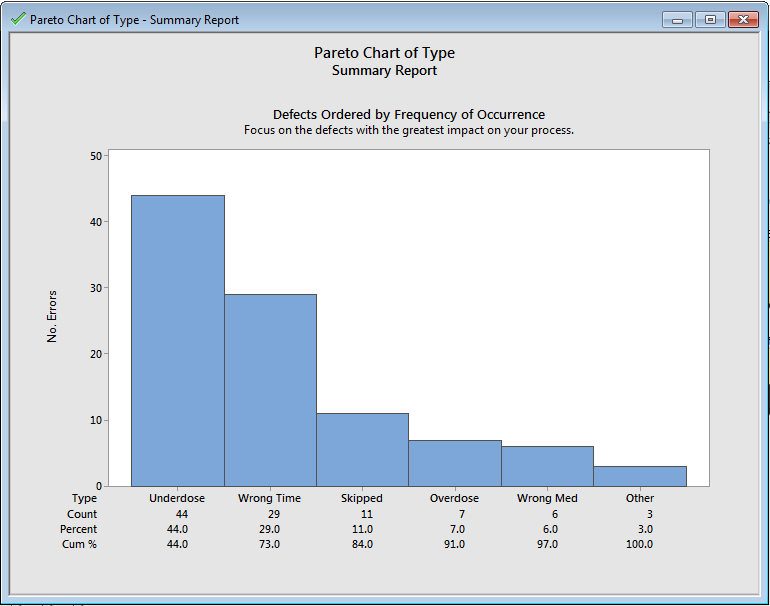Click 'Defects Ordered by Frequency of Occurrence' heading

[408, 114]
